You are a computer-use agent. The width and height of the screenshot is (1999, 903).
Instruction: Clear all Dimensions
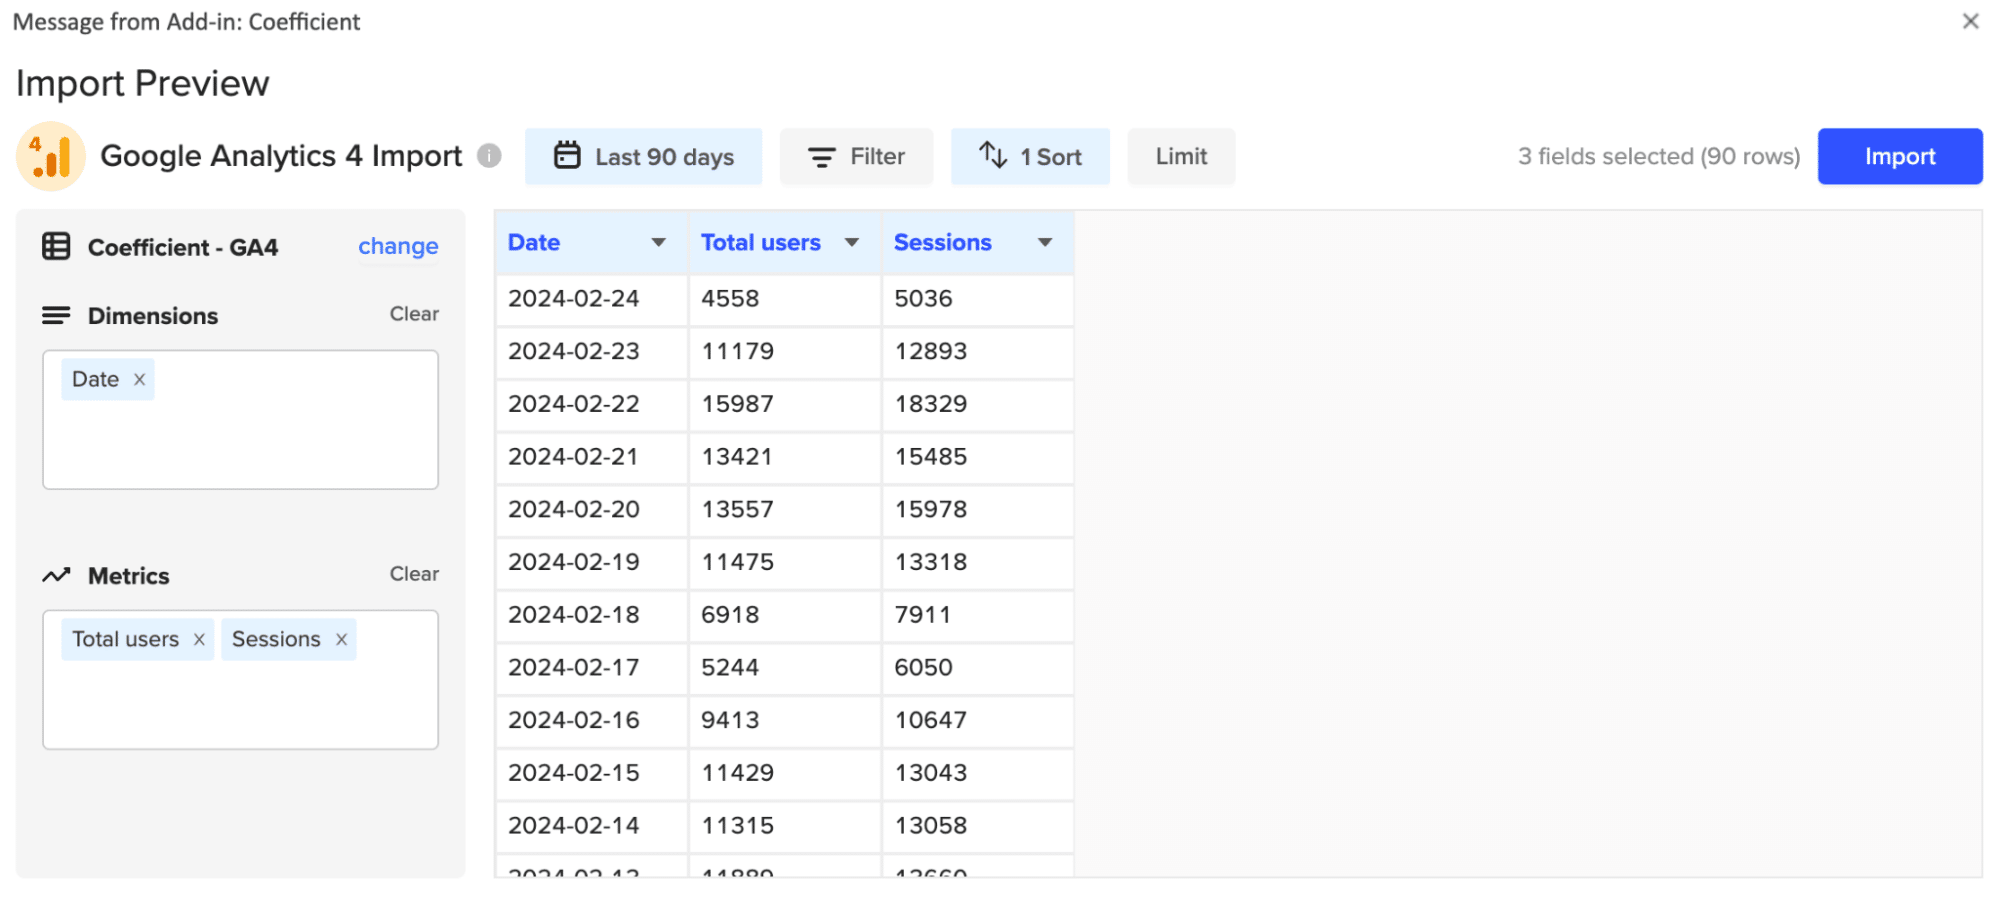pos(414,314)
